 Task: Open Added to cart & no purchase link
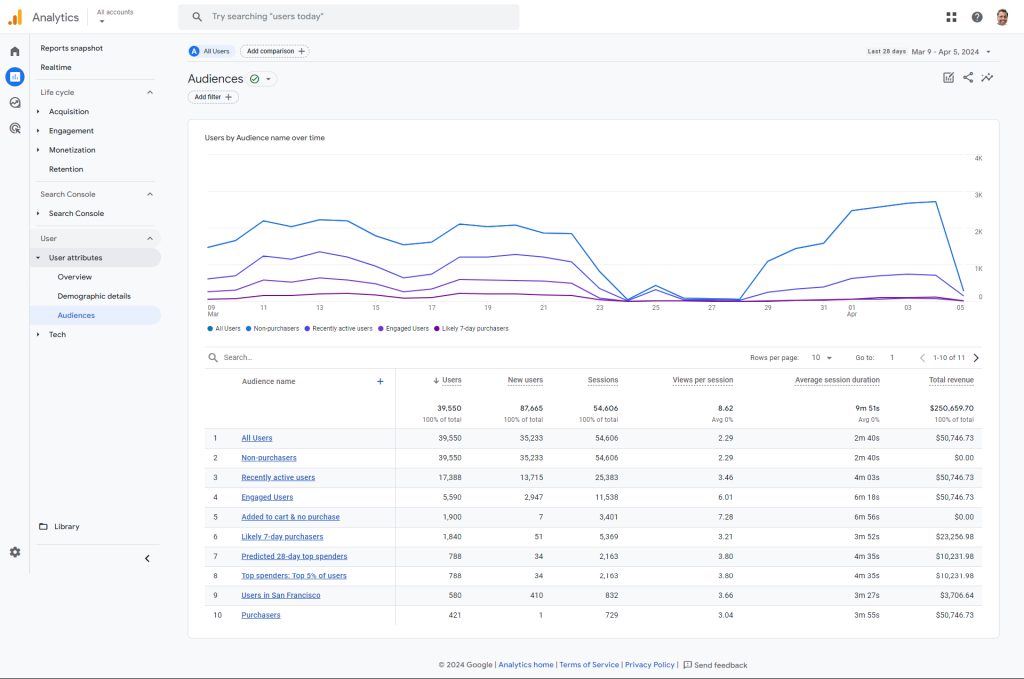[x=291, y=517]
